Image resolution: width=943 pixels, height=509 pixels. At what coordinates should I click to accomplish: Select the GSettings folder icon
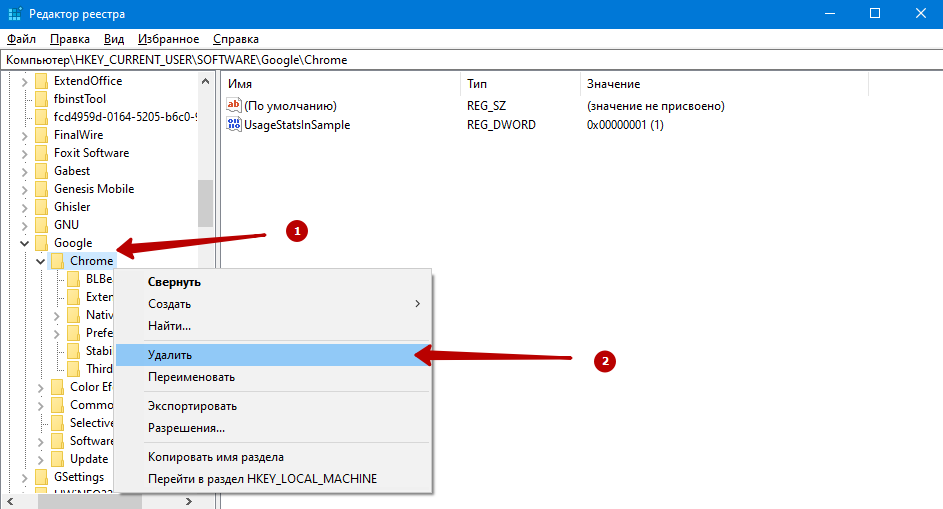coord(41,477)
